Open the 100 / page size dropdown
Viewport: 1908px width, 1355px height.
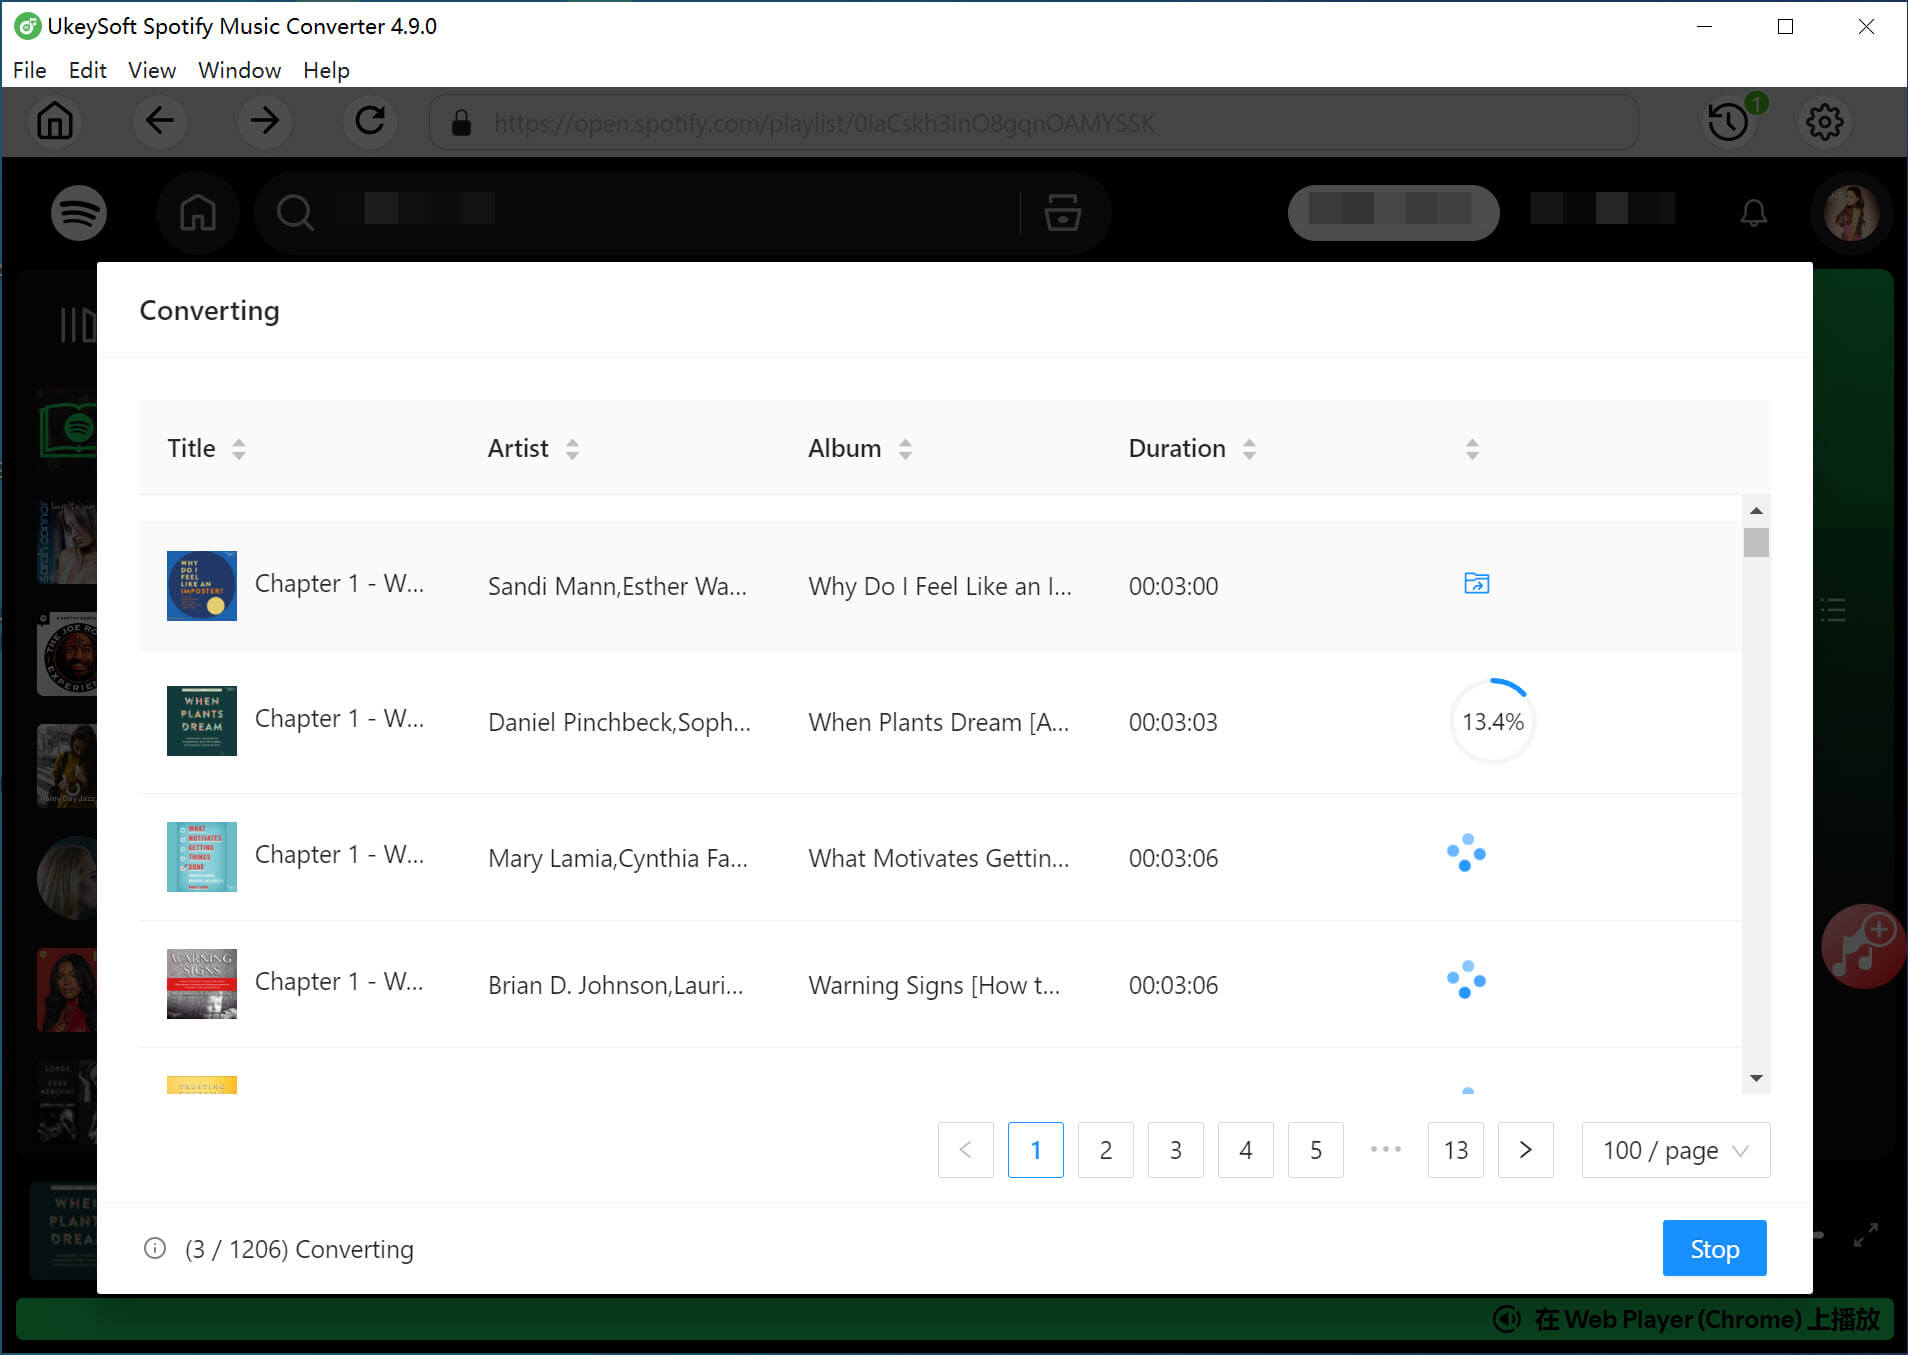(1676, 1150)
